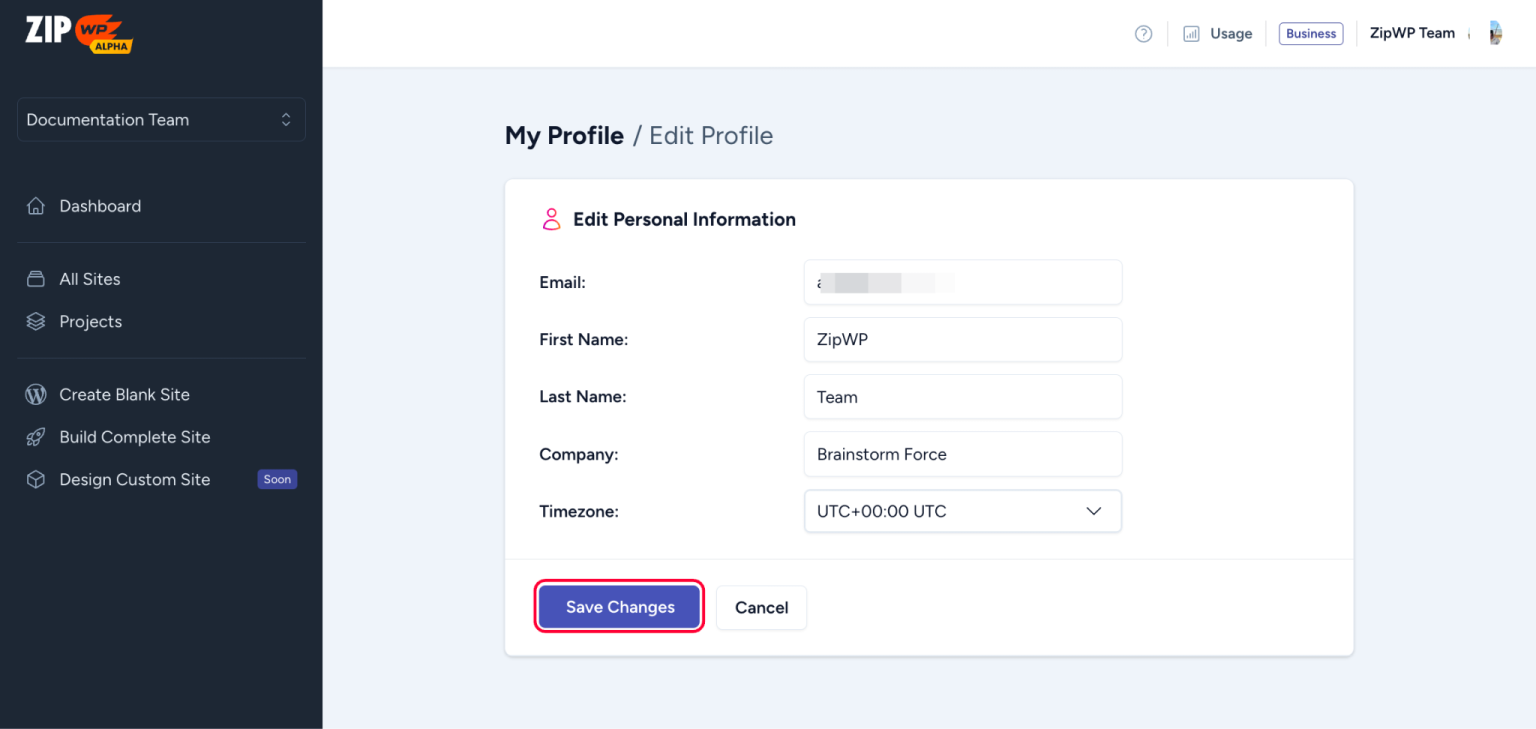Click the ZipWP logo
This screenshot has width=1536, height=729.
[x=78, y=33]
